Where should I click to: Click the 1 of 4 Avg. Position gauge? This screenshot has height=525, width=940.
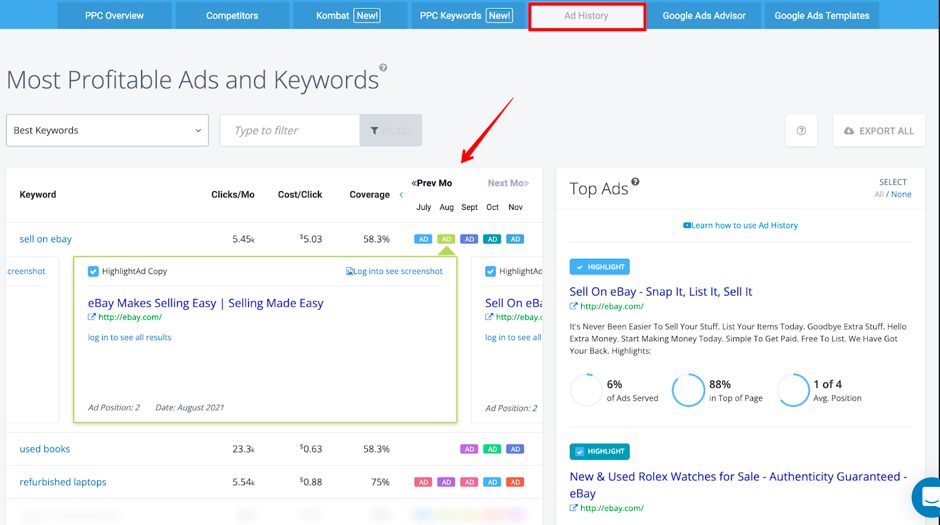pos(793,390)
